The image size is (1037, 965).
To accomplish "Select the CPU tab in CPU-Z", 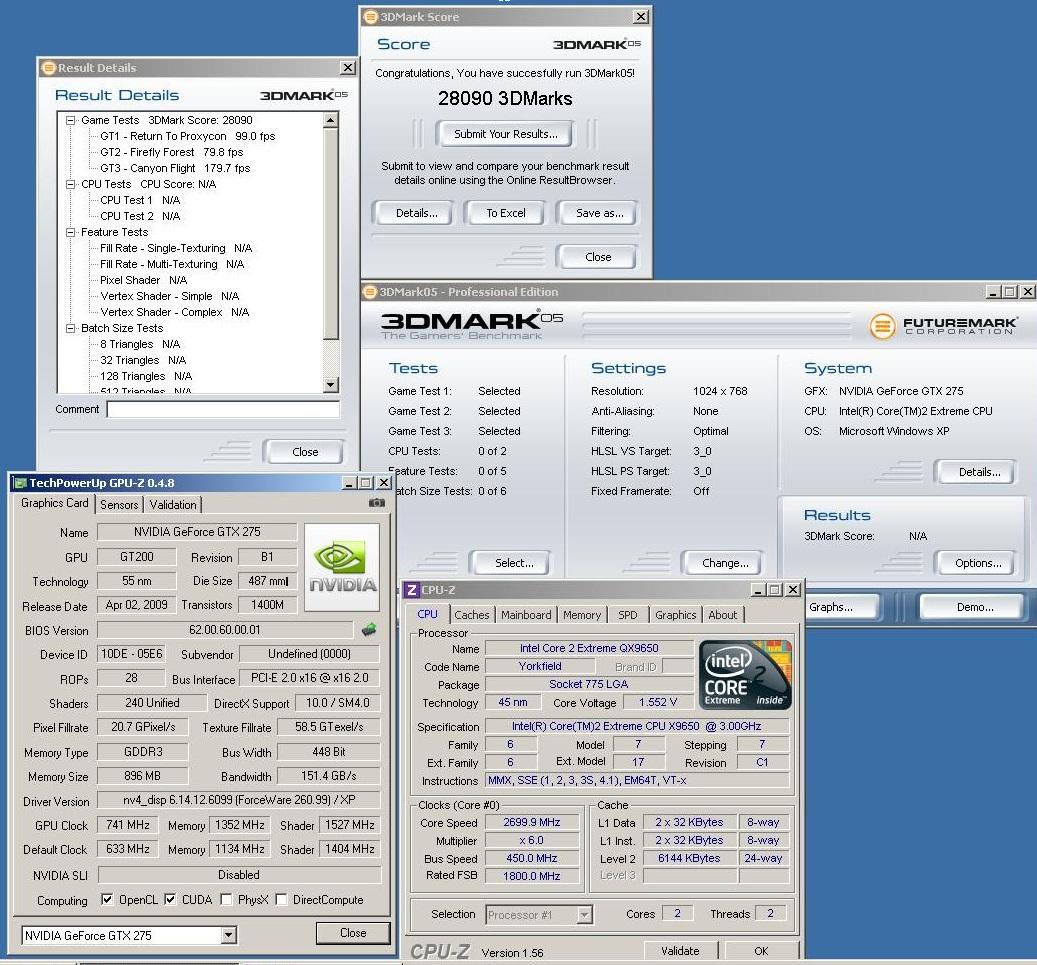I will 427,614.
